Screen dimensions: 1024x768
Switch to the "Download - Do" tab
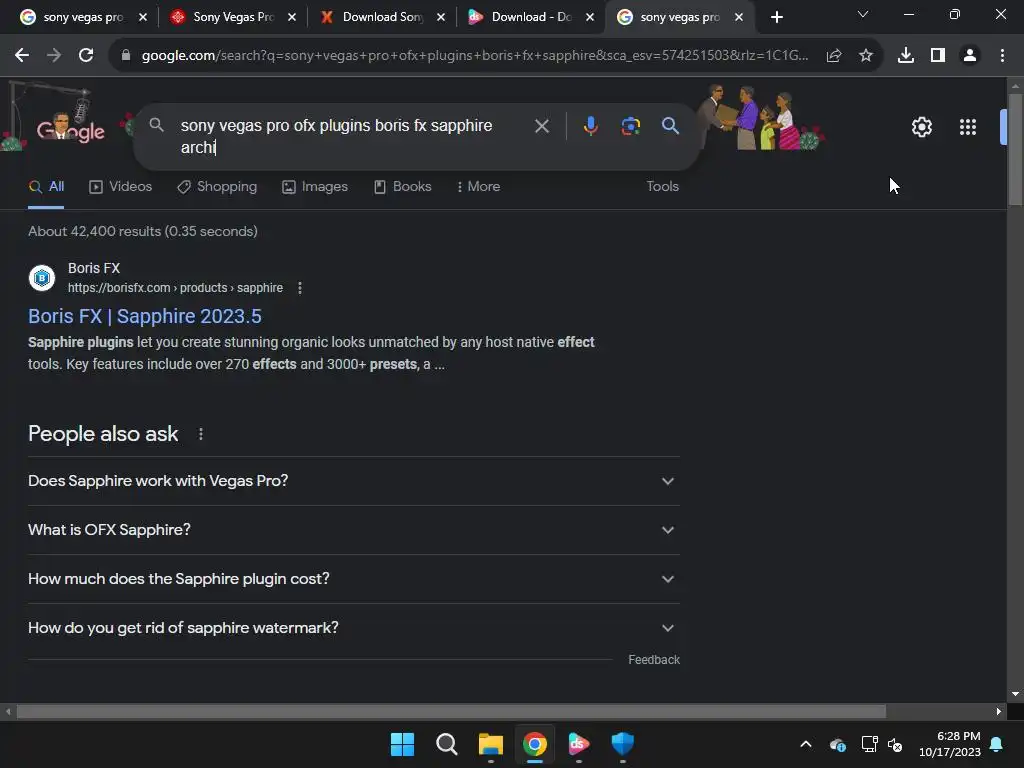click(532, 17)
